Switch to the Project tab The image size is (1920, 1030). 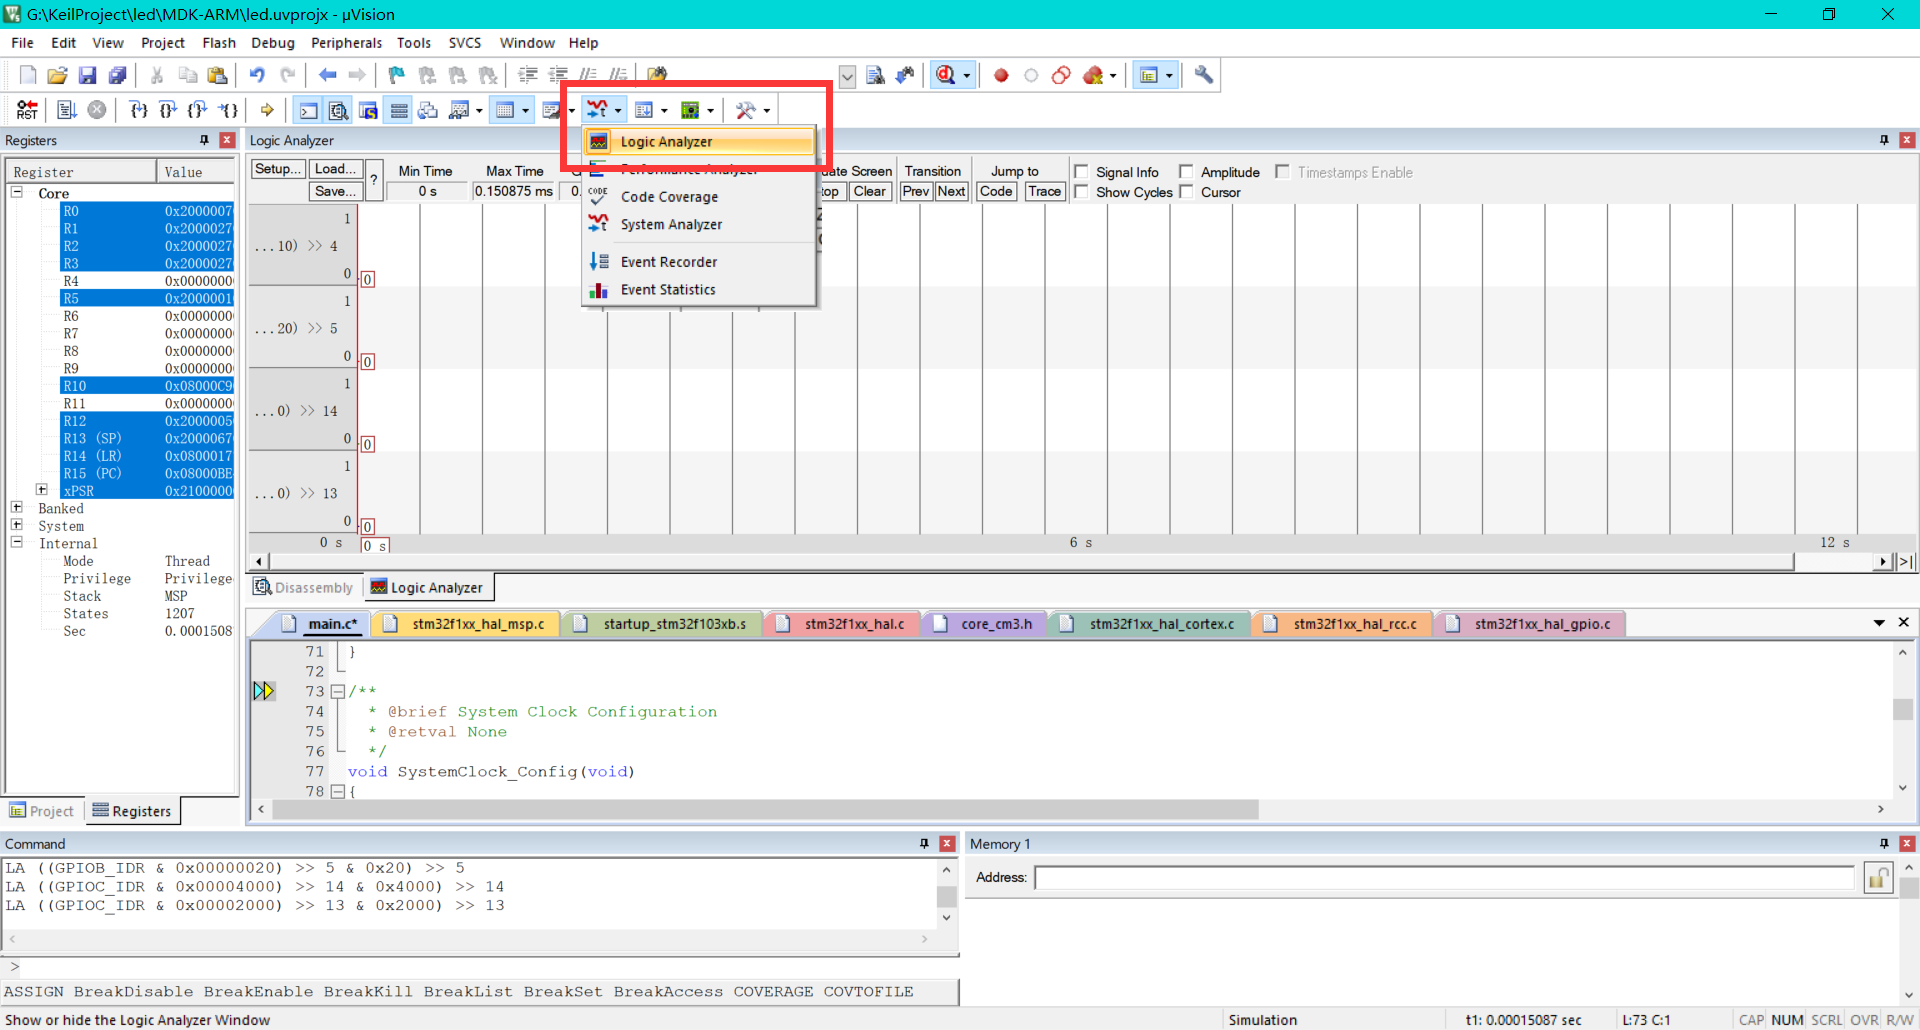[x=42, y=811]
